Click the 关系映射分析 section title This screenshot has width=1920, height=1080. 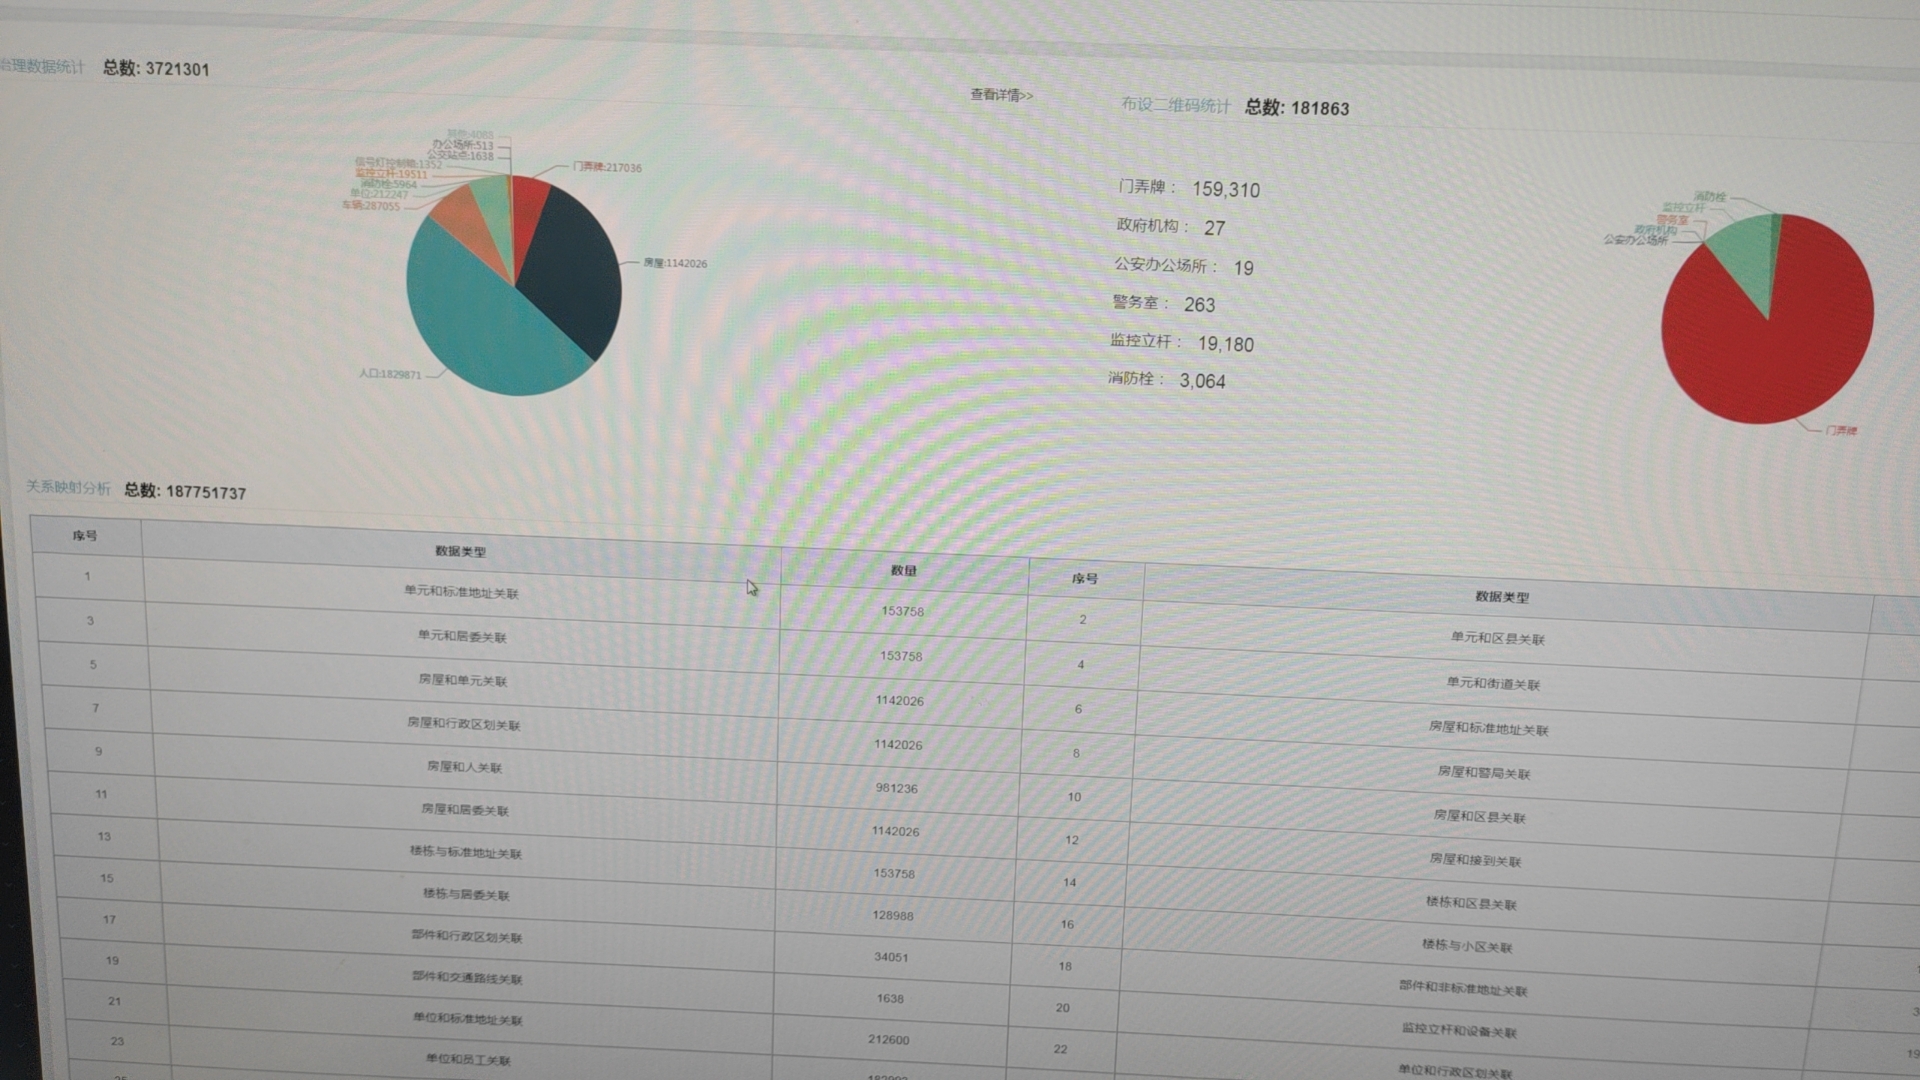click(x=68, y=487)
